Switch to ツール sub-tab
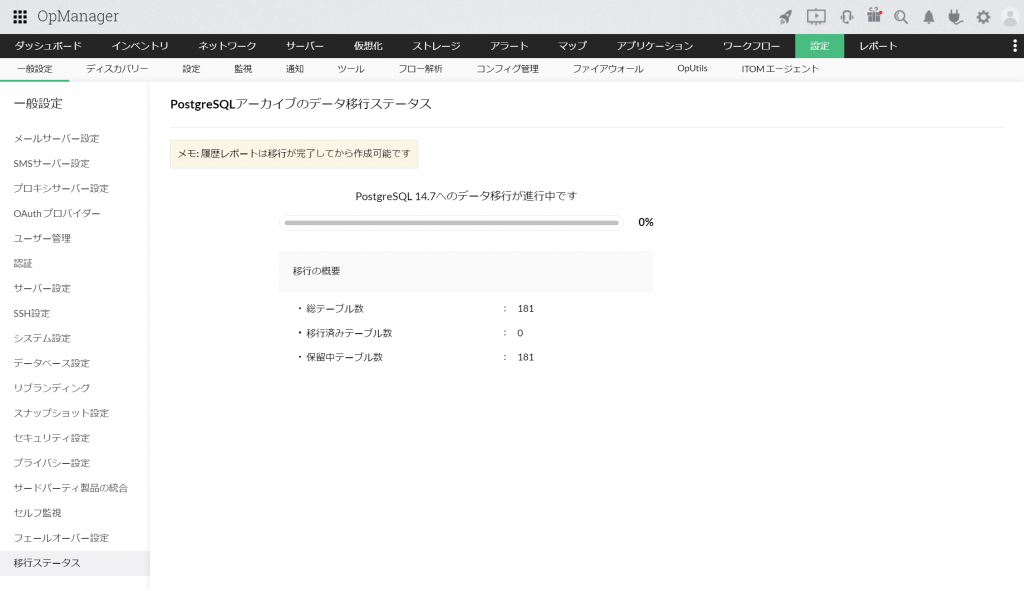 tap(351, 69)
